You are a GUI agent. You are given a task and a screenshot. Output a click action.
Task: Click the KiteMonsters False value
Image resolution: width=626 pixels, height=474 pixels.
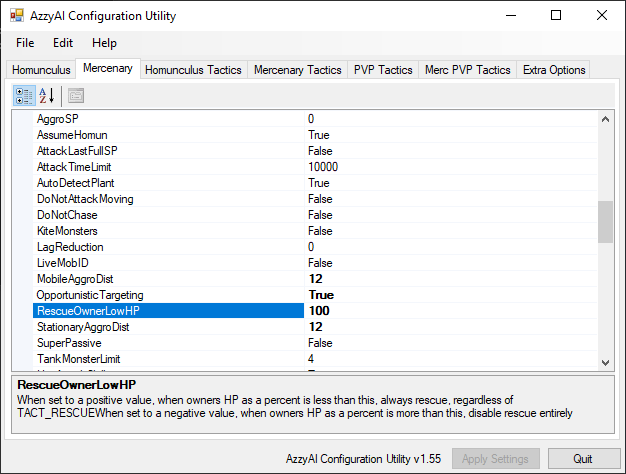(x=450, y=231)
